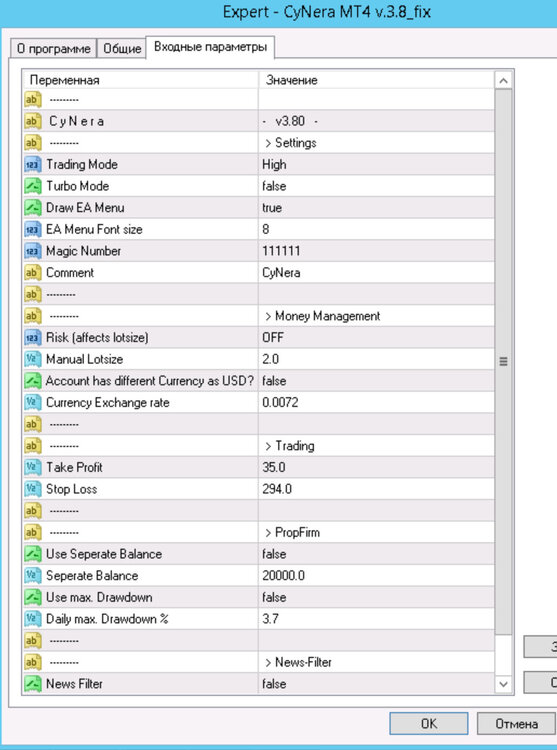Edit the Trading Mode value High
This screenshot has height=750, width=557.
tap(274, 165)
